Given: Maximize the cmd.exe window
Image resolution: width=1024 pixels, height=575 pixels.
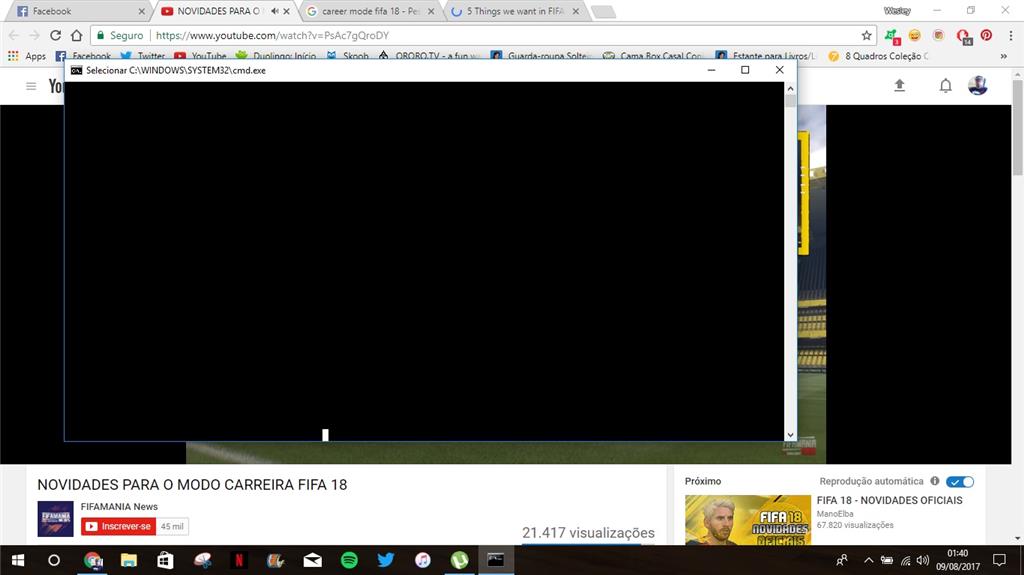Looking at the screenshot, I should pyautogui.click(x=744, y=70).
